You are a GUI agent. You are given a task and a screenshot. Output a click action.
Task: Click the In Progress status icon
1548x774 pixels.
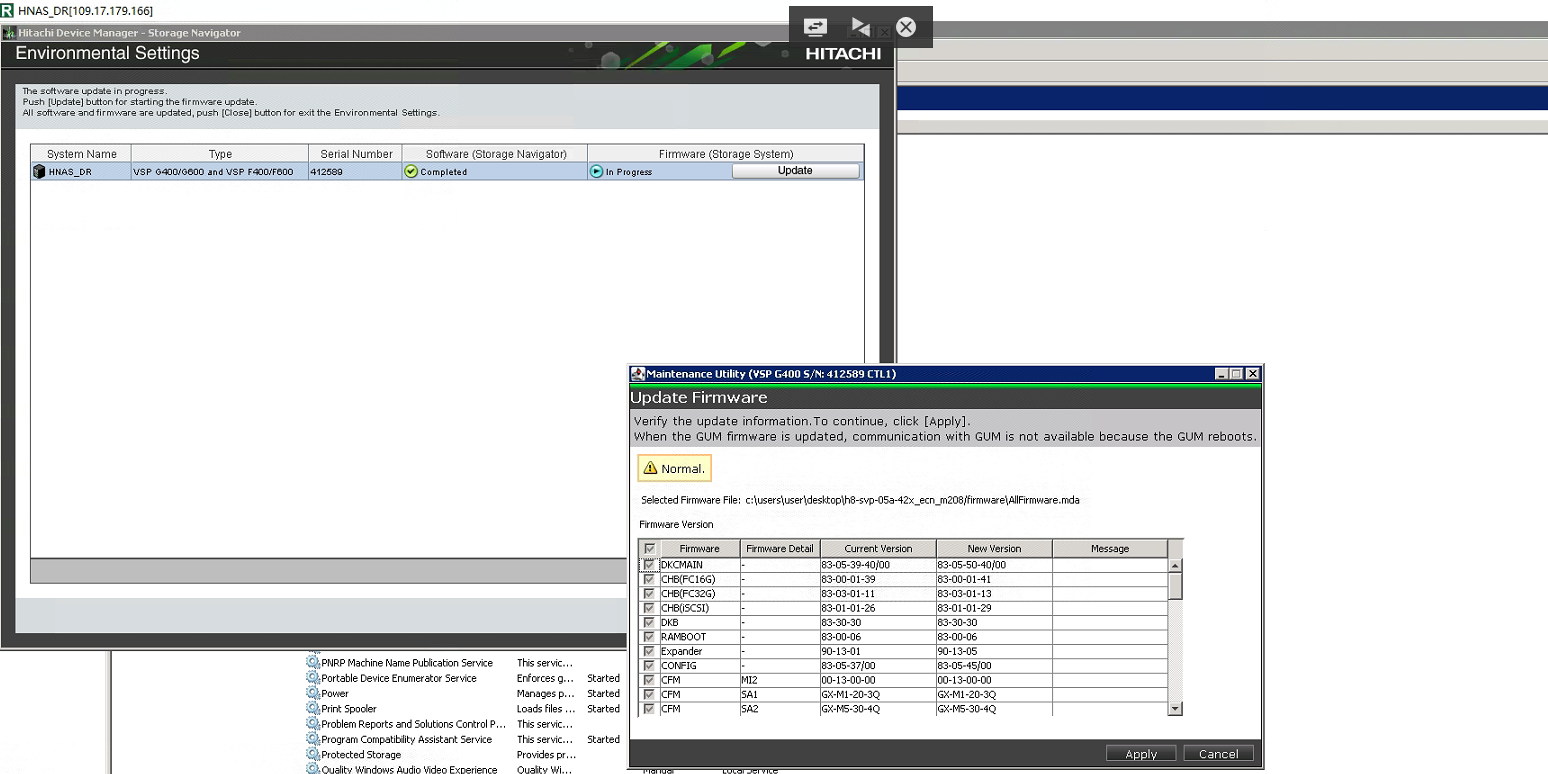click(596, 171)
